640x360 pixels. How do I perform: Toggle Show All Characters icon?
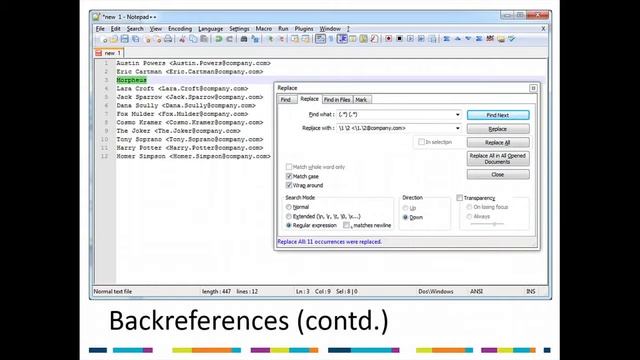click(x=331, y=39)
